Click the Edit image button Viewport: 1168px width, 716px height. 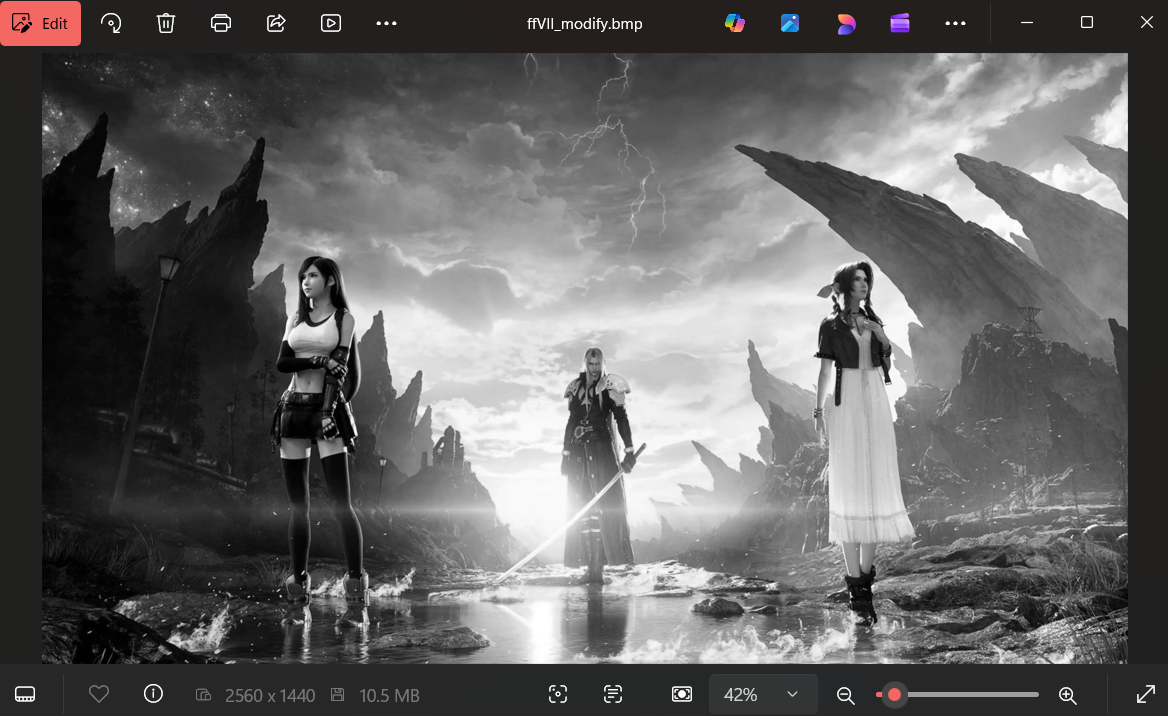[41, 23]
